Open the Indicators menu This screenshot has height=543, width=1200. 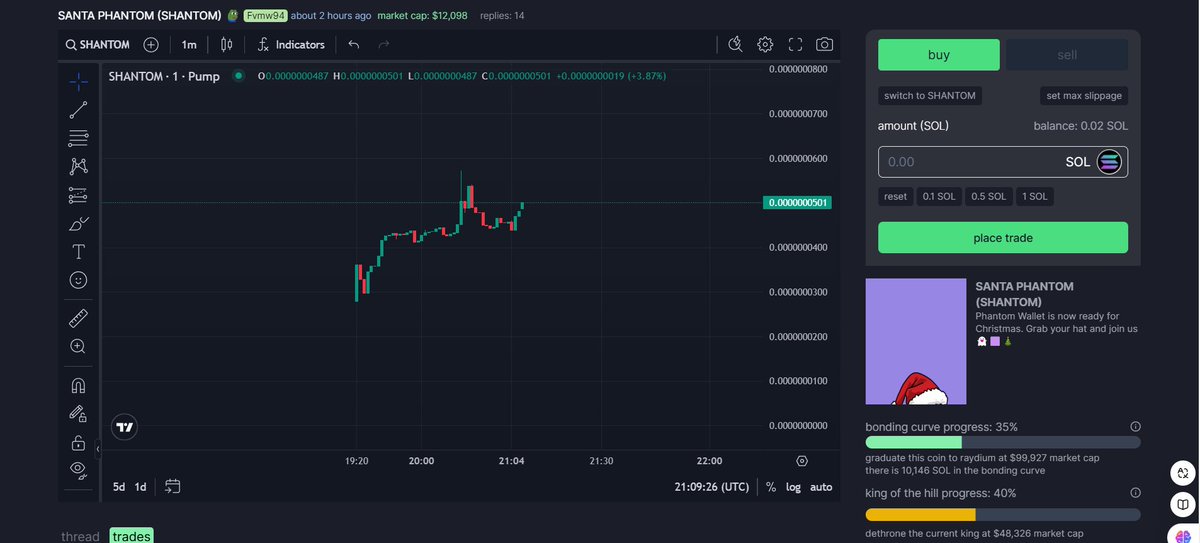[291, 44]
